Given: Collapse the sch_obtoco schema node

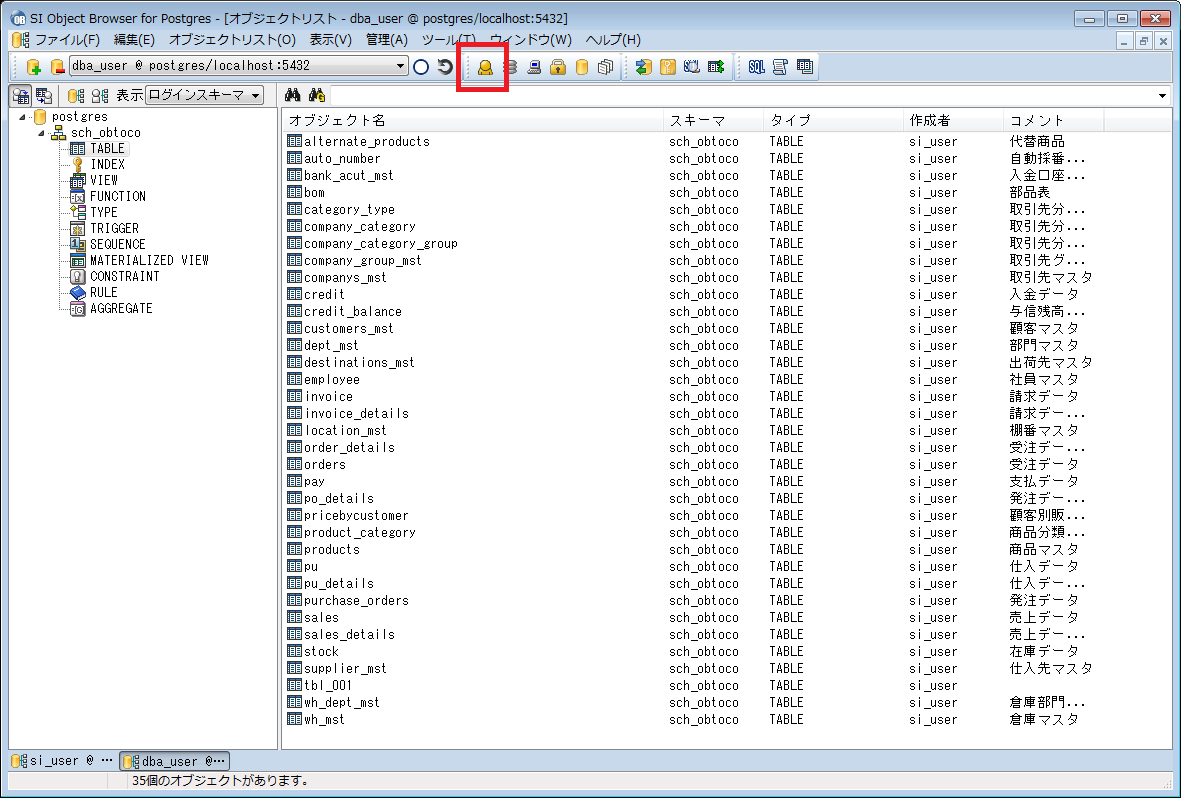Looking at the screenshot, I should [43, 133].
